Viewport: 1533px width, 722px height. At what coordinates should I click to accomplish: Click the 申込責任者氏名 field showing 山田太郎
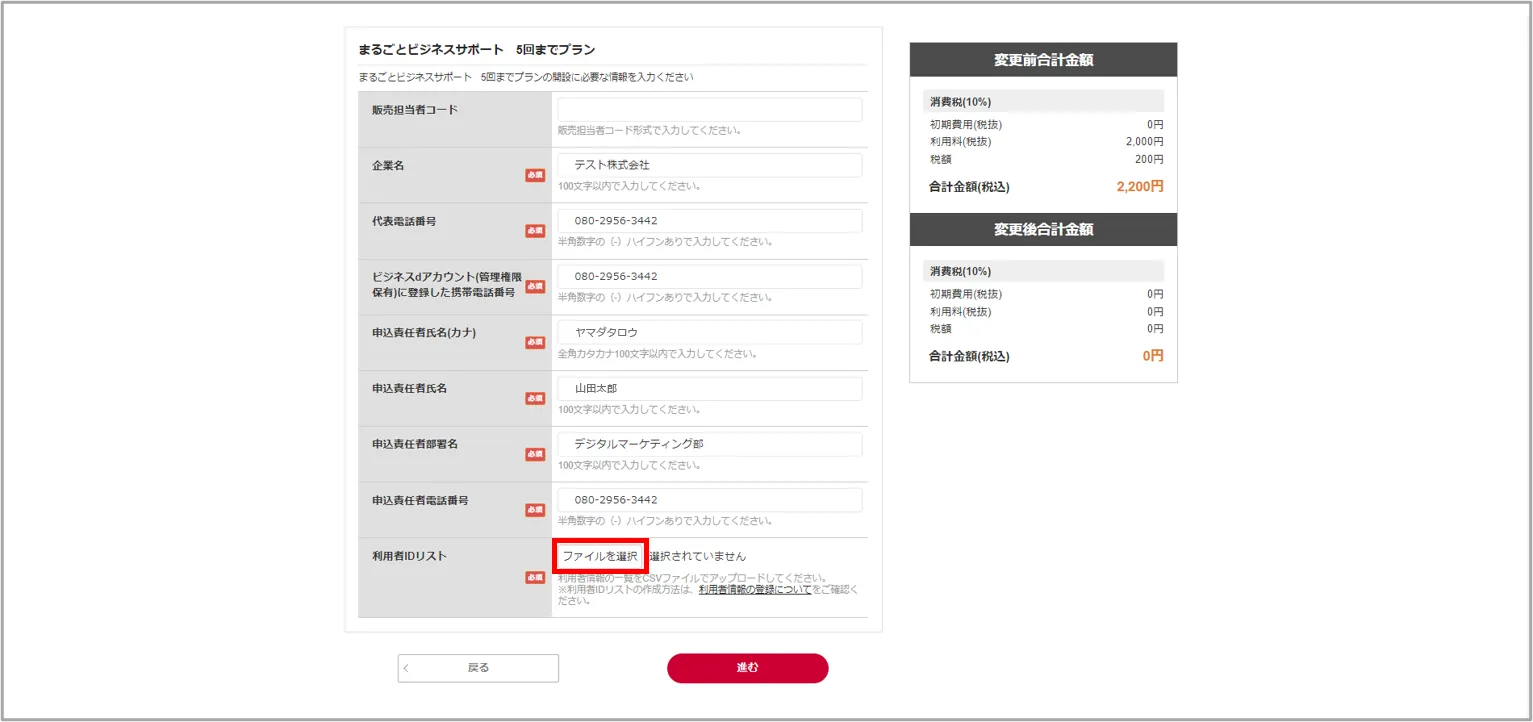coord(709,388)
